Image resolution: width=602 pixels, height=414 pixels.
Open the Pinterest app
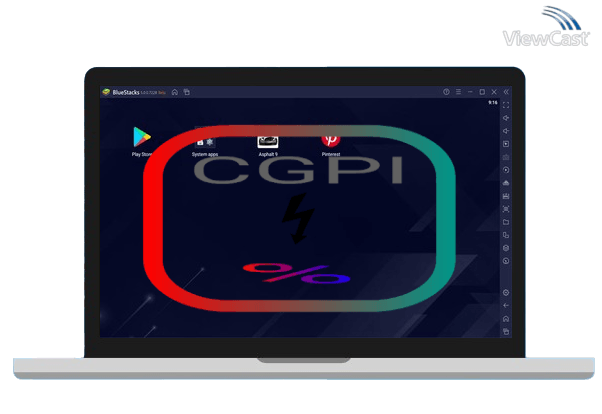331,141
